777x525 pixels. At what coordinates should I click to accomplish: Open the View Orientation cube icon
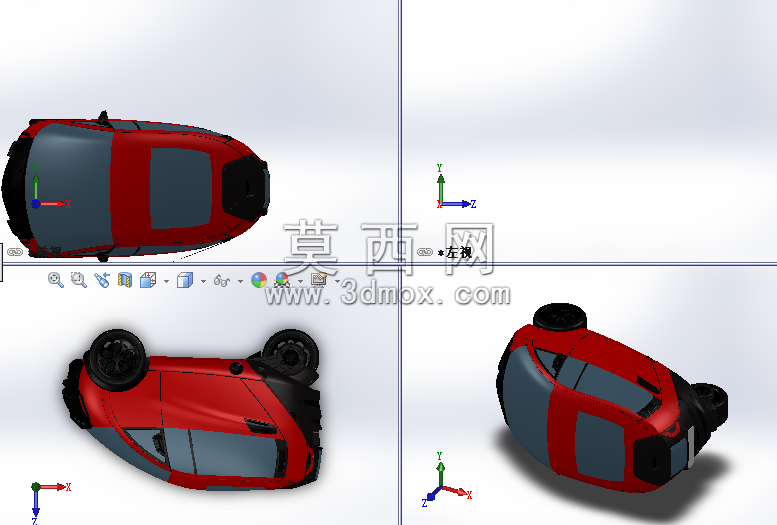click(x=148, y=280)
